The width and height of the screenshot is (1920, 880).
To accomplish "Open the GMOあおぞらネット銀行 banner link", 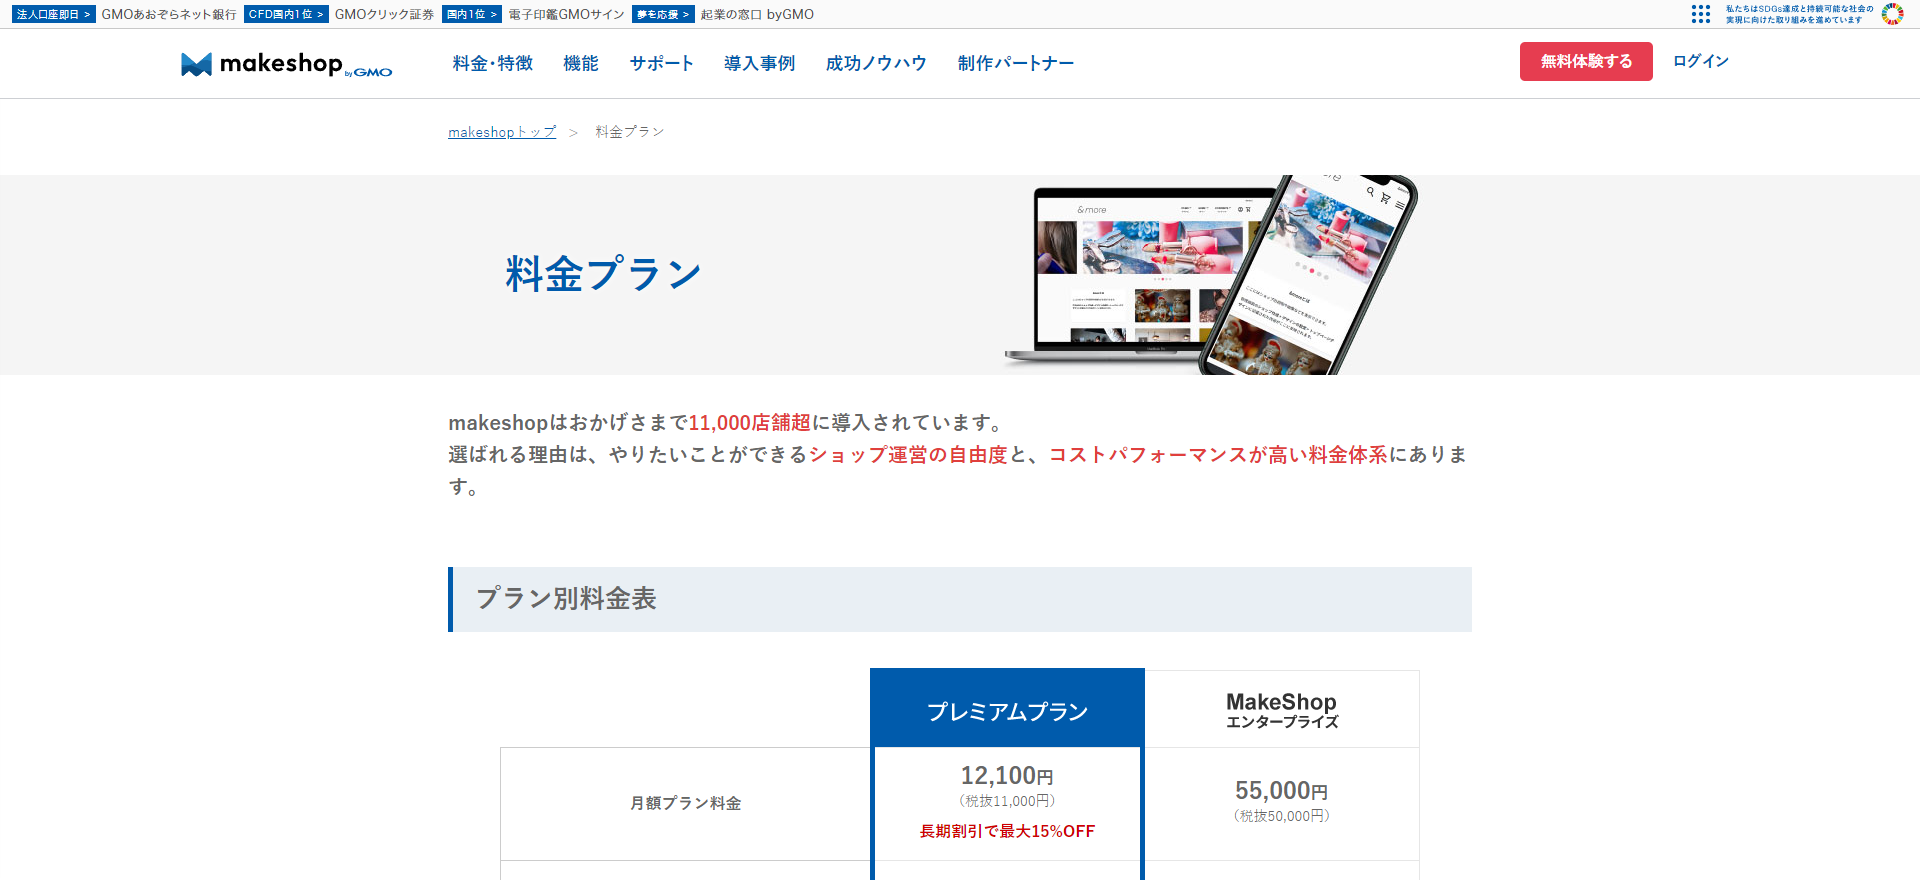I will (169, 14).
